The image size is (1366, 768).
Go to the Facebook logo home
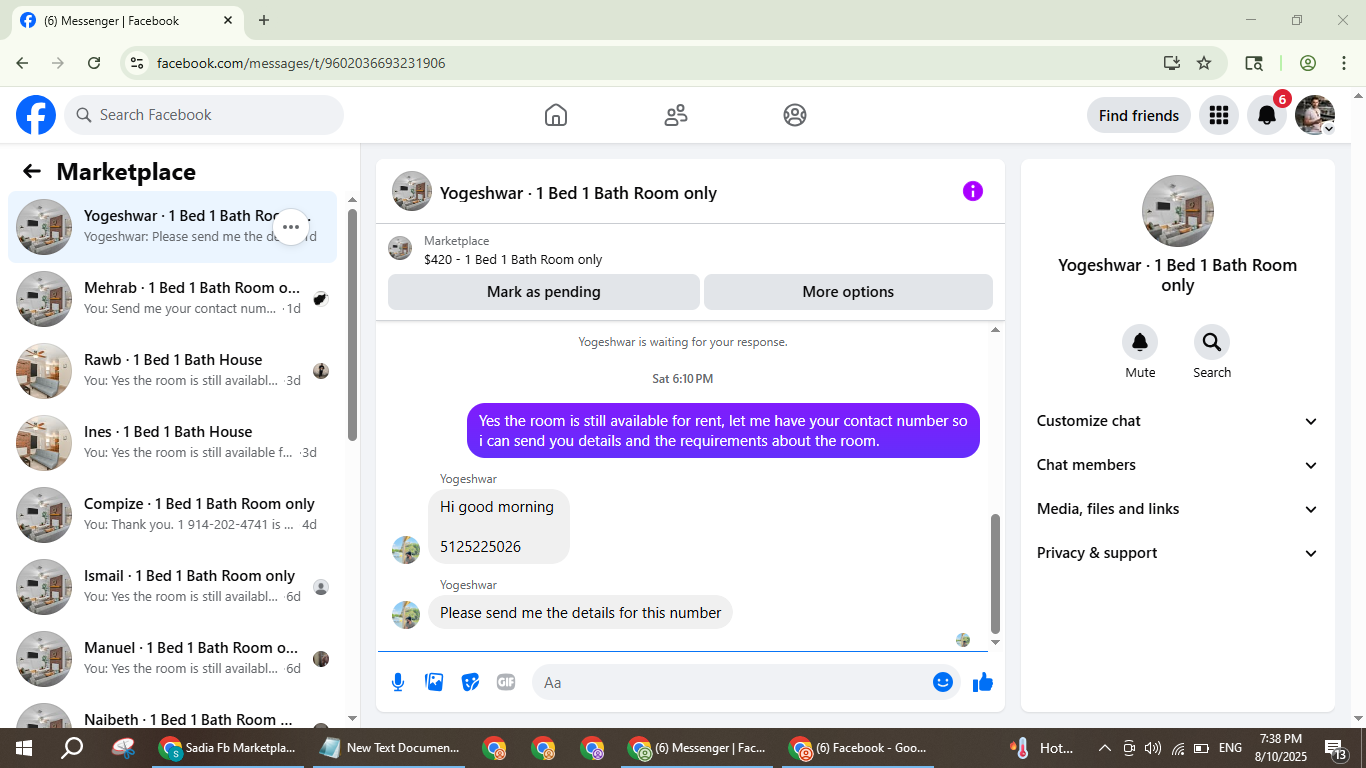[36, 115]
